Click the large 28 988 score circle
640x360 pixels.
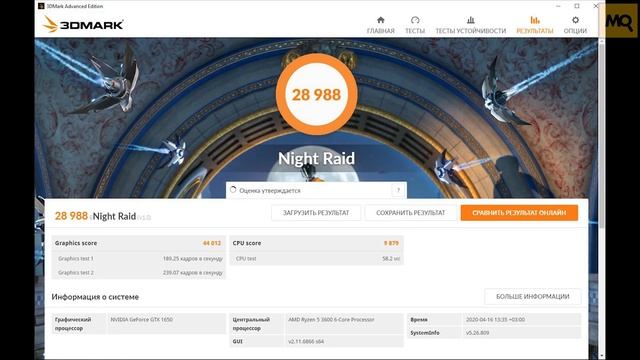(x=316, y=94)
